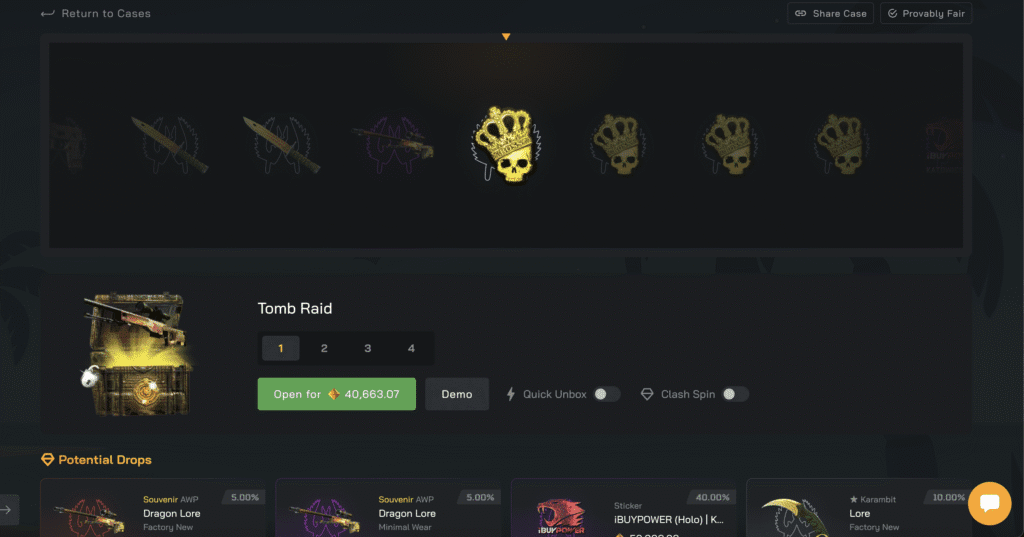This screenshot has height=537, width=1024.
Task: Expand the left sidebar arrow
Action: pos(7,510)
